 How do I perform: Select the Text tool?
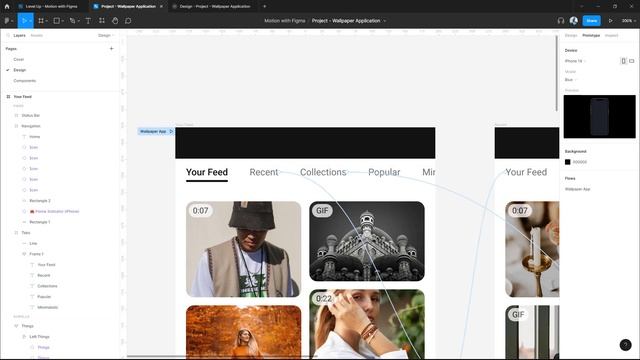click(88, 20)
